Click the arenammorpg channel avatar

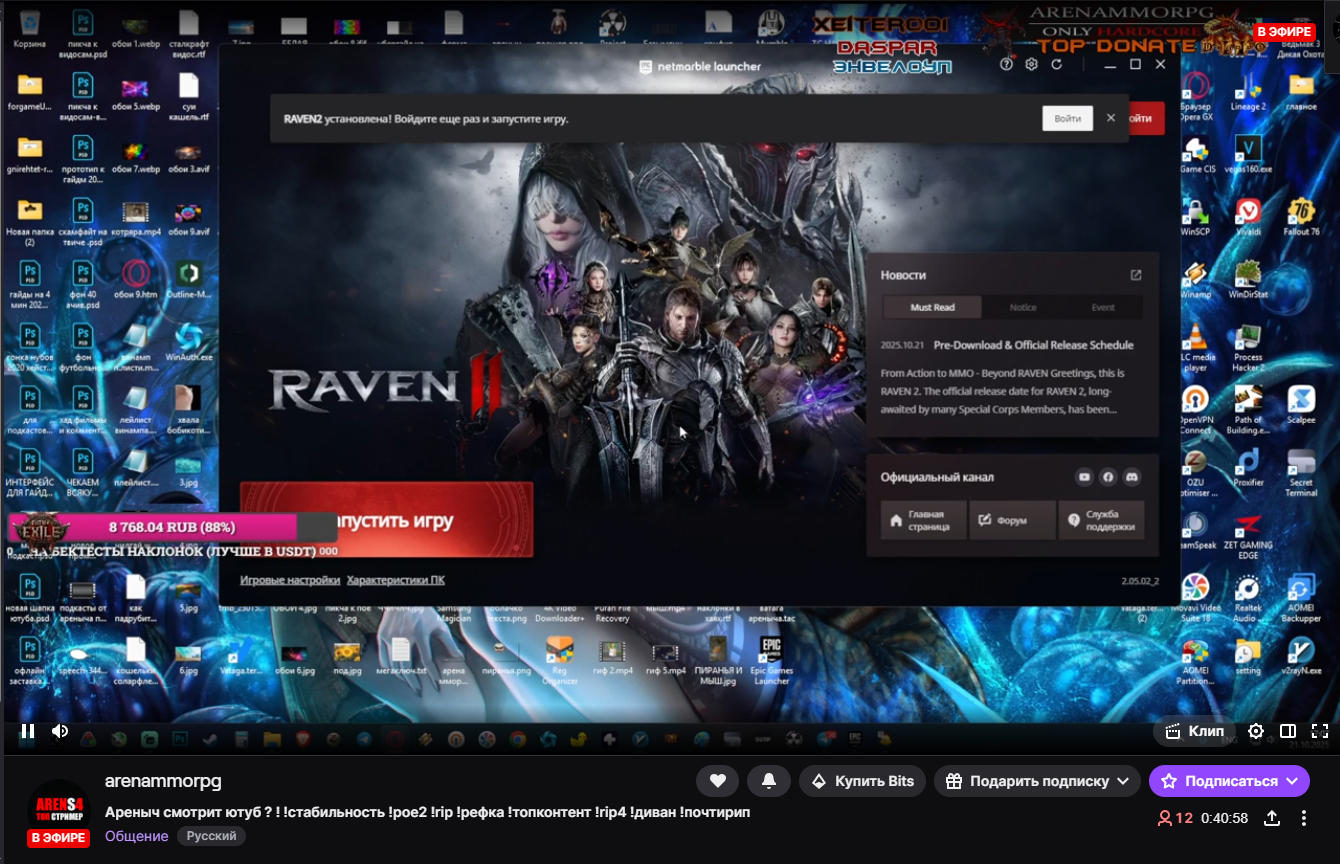click(x=59, y=807)
